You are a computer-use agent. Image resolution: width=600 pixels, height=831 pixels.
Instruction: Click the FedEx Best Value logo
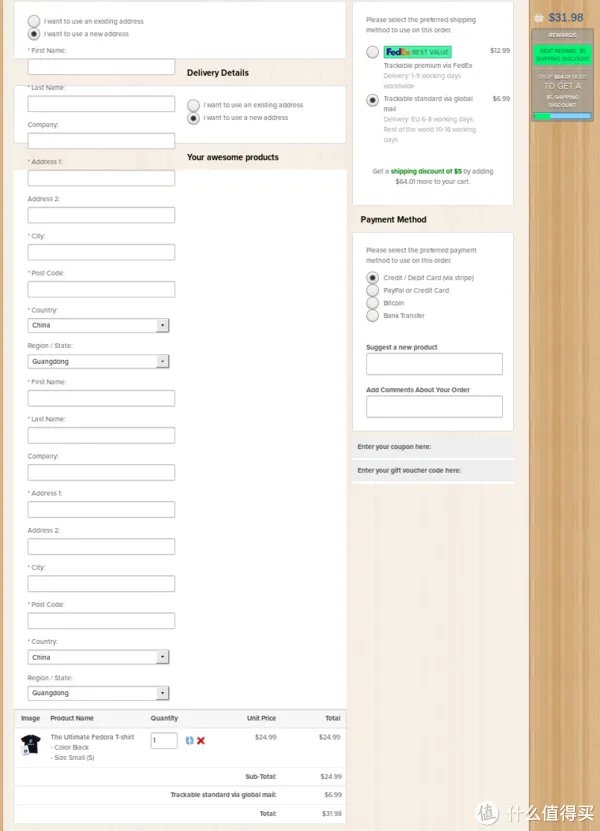point(418,52)
